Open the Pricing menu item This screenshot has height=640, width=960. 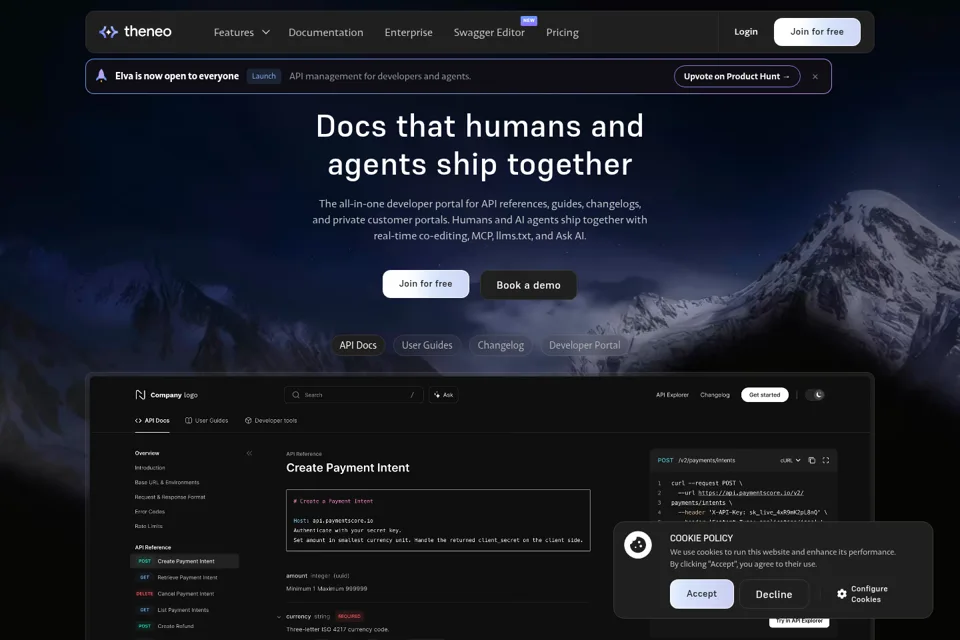coord(562,32)
